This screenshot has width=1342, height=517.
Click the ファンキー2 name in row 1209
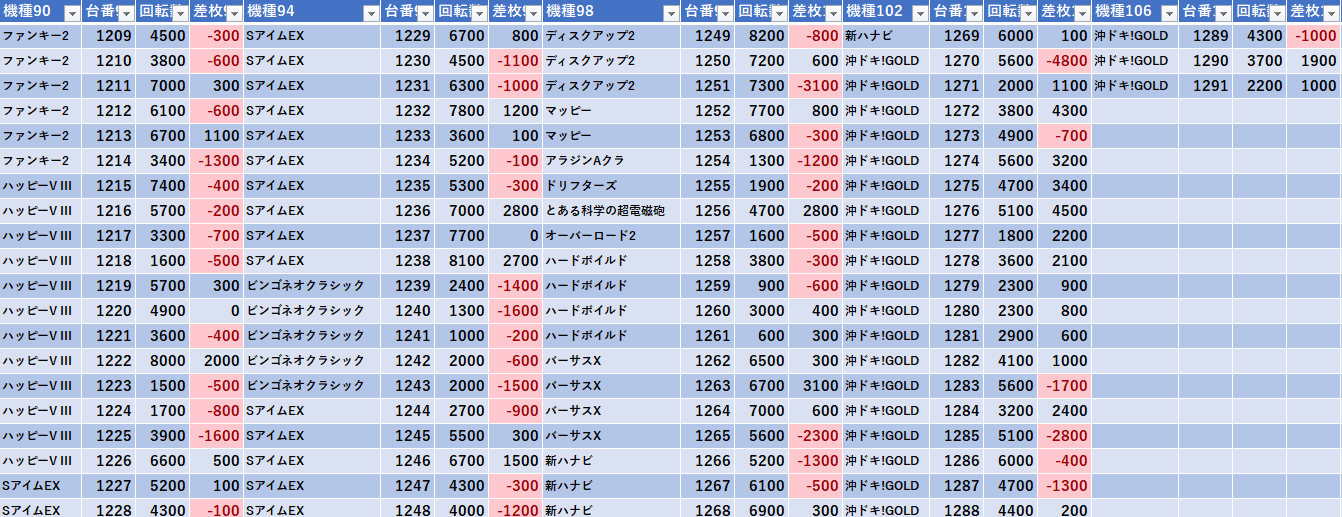pos(36,35)
